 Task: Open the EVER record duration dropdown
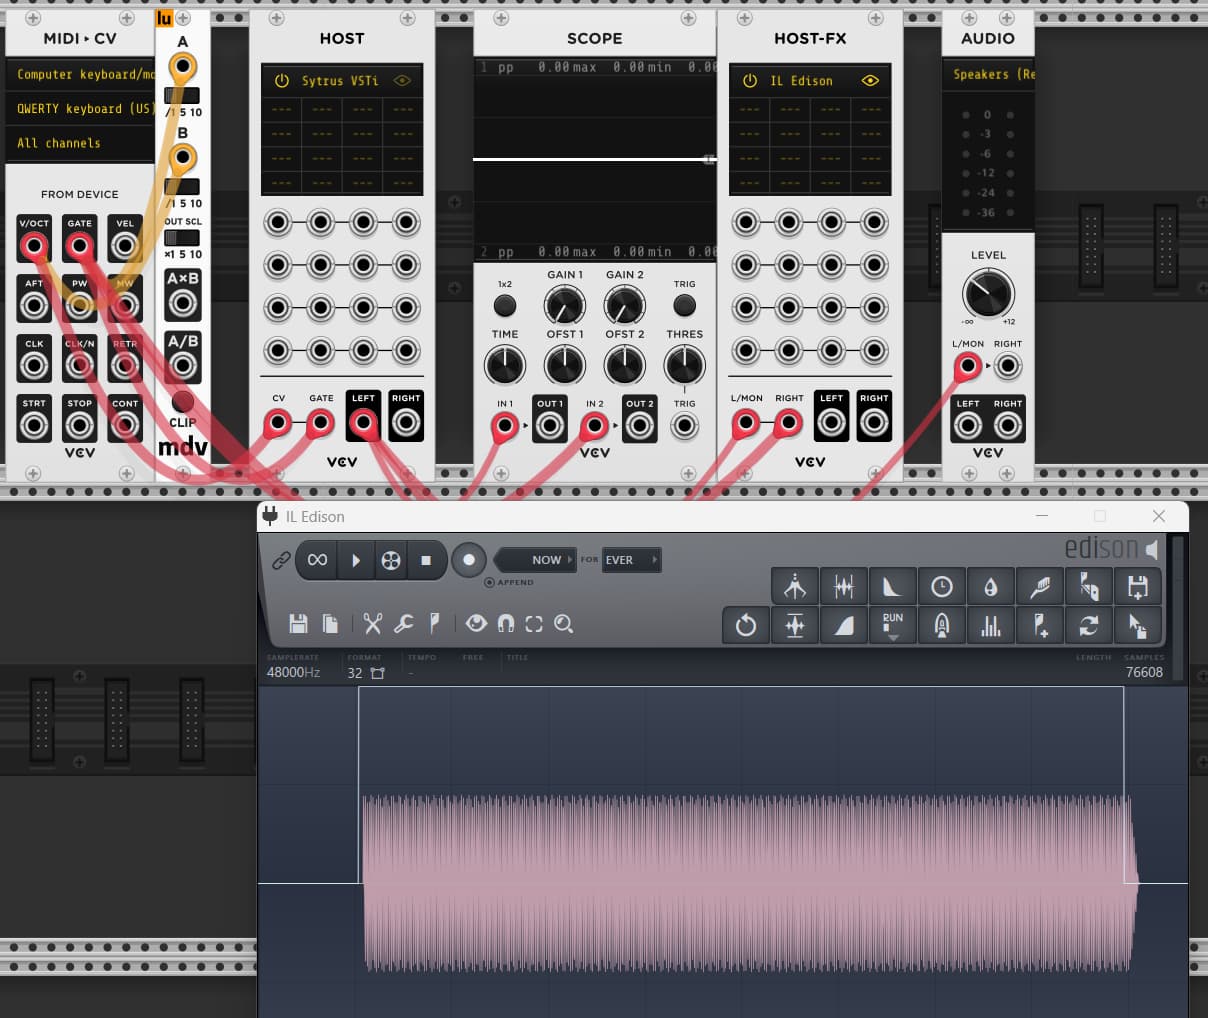[630, 560]
